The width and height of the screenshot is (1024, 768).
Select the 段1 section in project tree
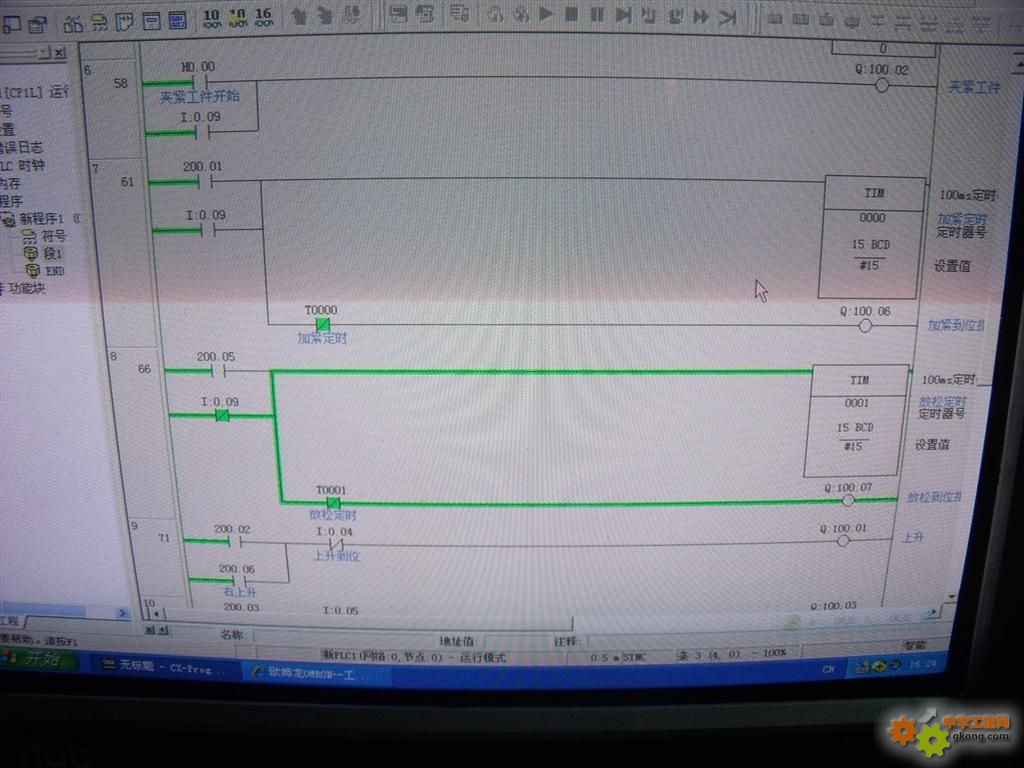coord(52,253)
